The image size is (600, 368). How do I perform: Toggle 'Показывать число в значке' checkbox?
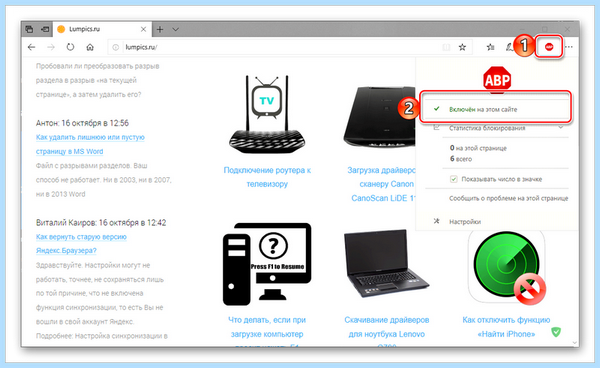click(x=453, y=179)
